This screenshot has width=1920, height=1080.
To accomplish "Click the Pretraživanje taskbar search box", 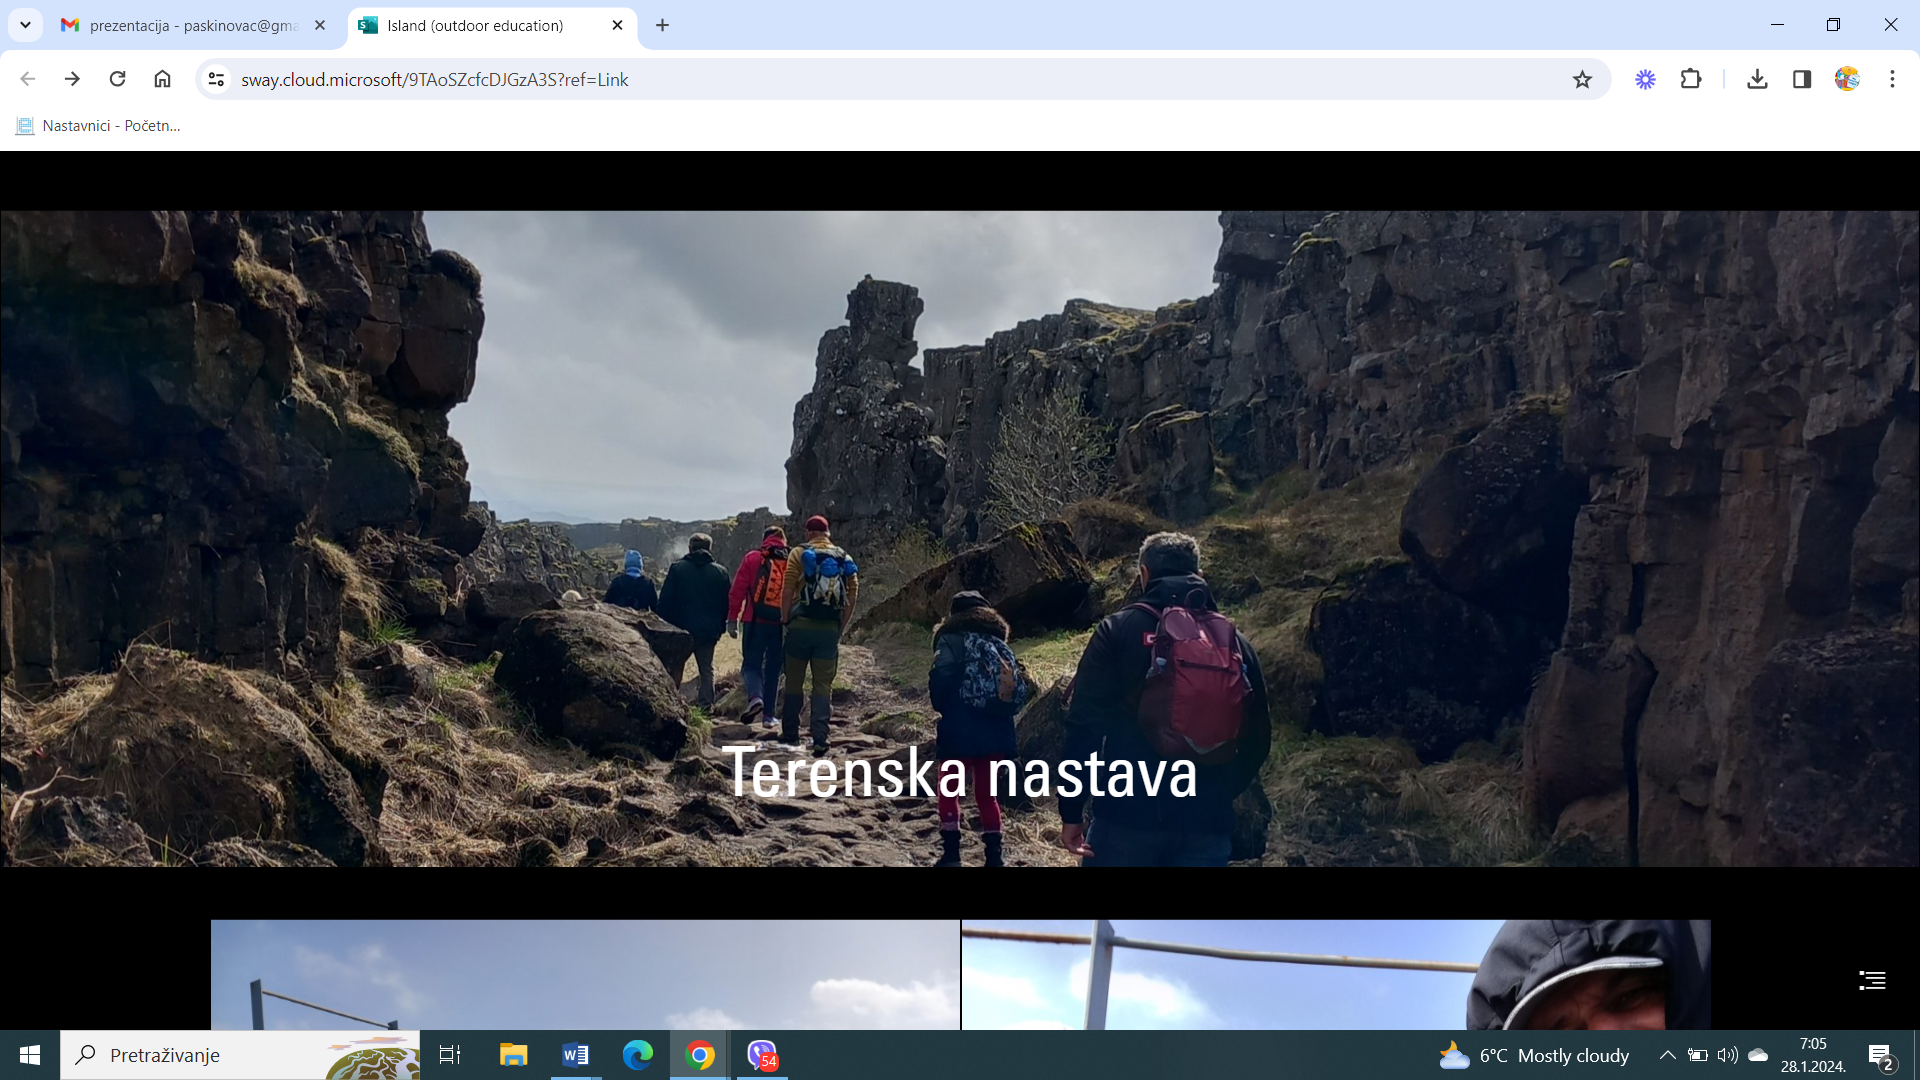I will (x=240, y=1055).
